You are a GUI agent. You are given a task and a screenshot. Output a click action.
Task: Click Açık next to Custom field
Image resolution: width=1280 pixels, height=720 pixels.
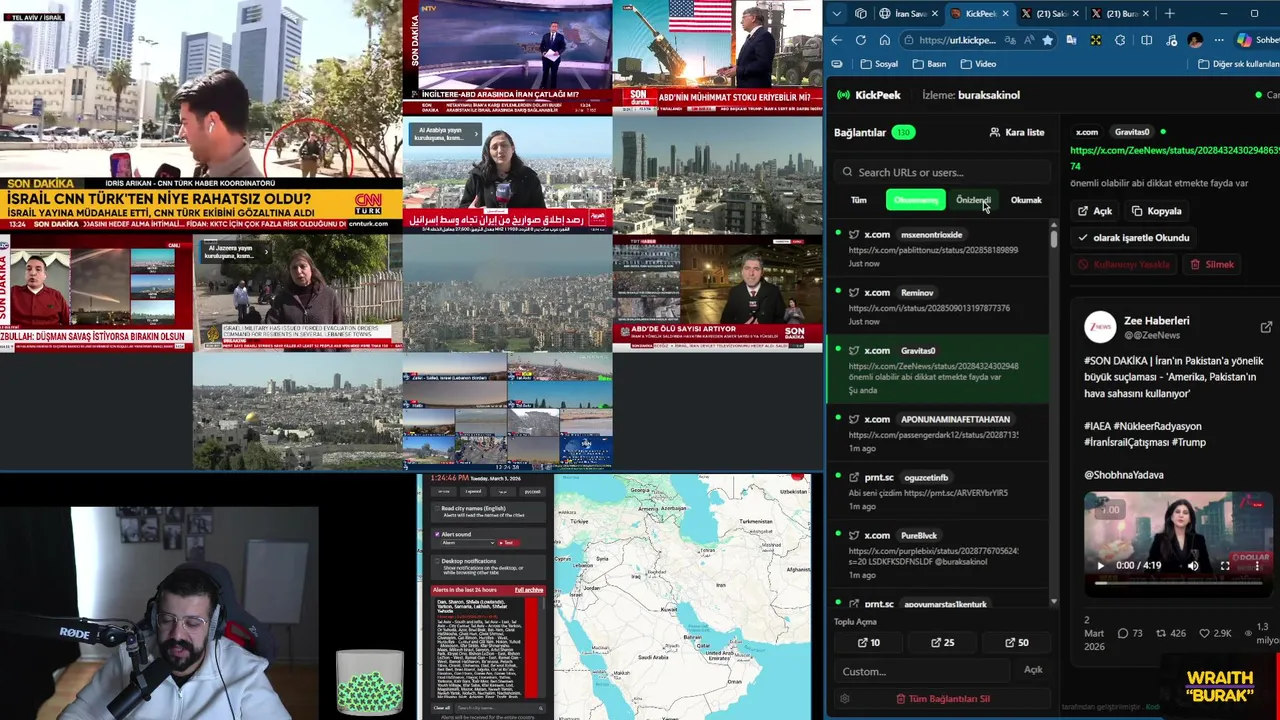click(1033, 670)
